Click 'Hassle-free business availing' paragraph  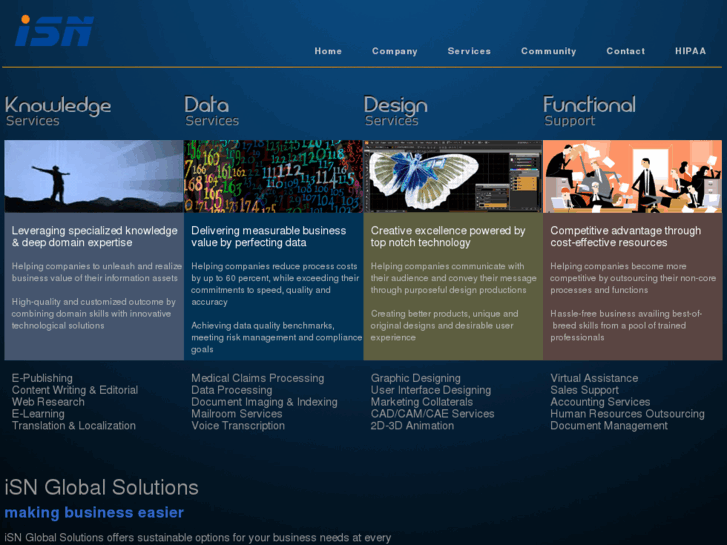pyautogui.click(x=626, y=326)
